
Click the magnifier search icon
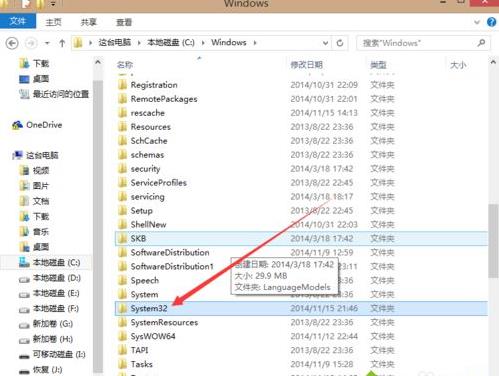[481, 43]
